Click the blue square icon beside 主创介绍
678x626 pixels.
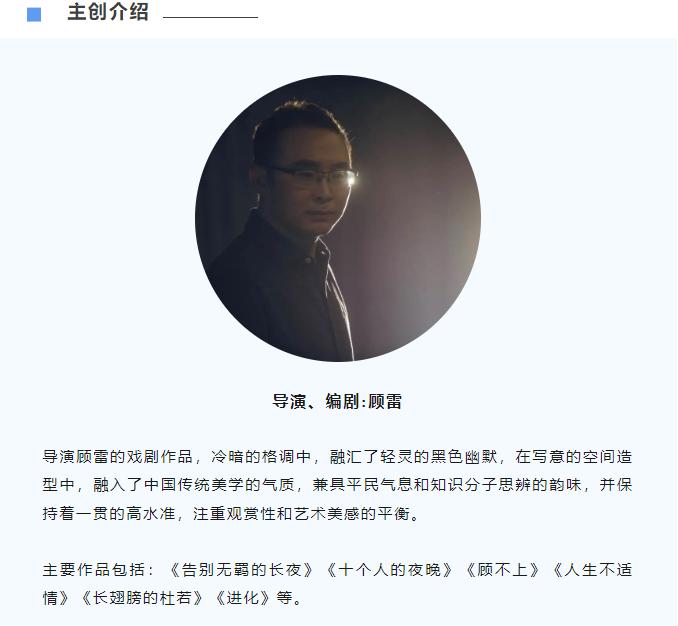pos(34,15)
